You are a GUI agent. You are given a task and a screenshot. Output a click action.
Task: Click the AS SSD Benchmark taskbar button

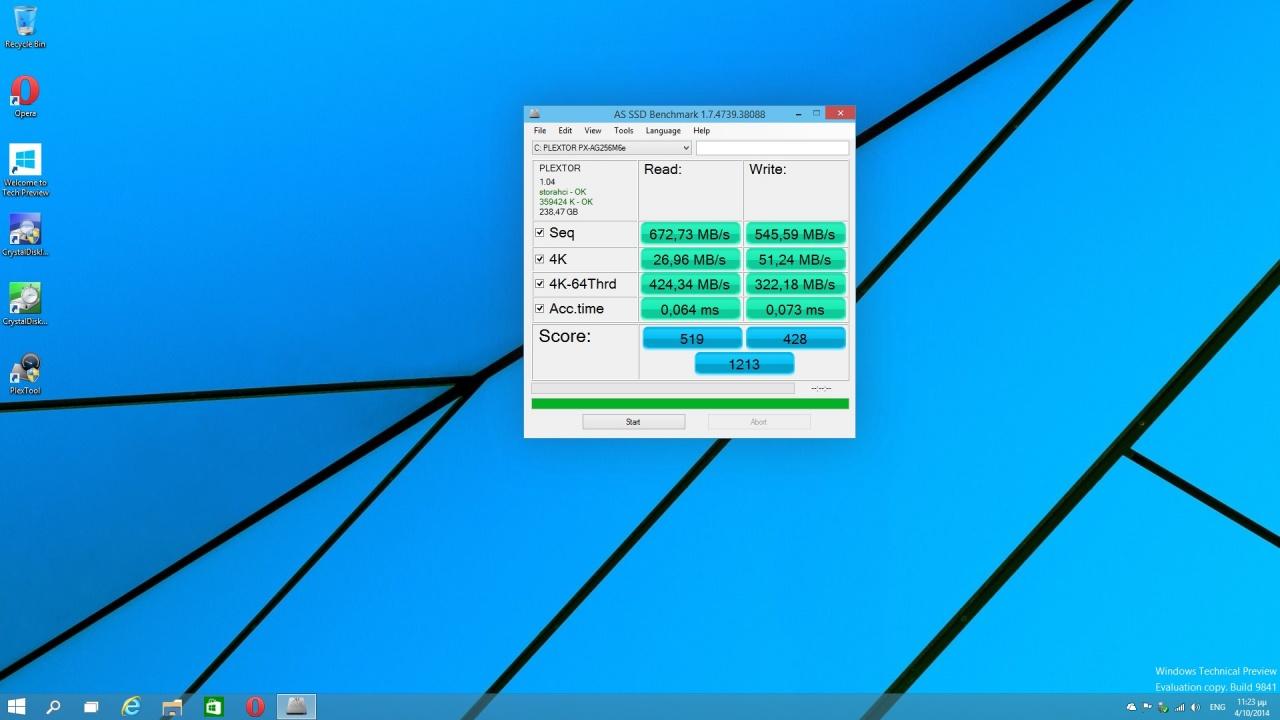tap(296, 707)
